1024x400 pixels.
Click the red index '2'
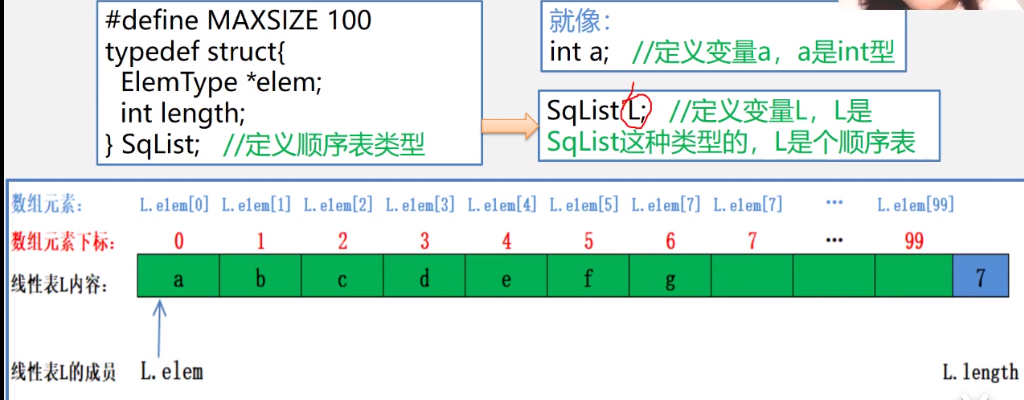(x=342, y=242)
